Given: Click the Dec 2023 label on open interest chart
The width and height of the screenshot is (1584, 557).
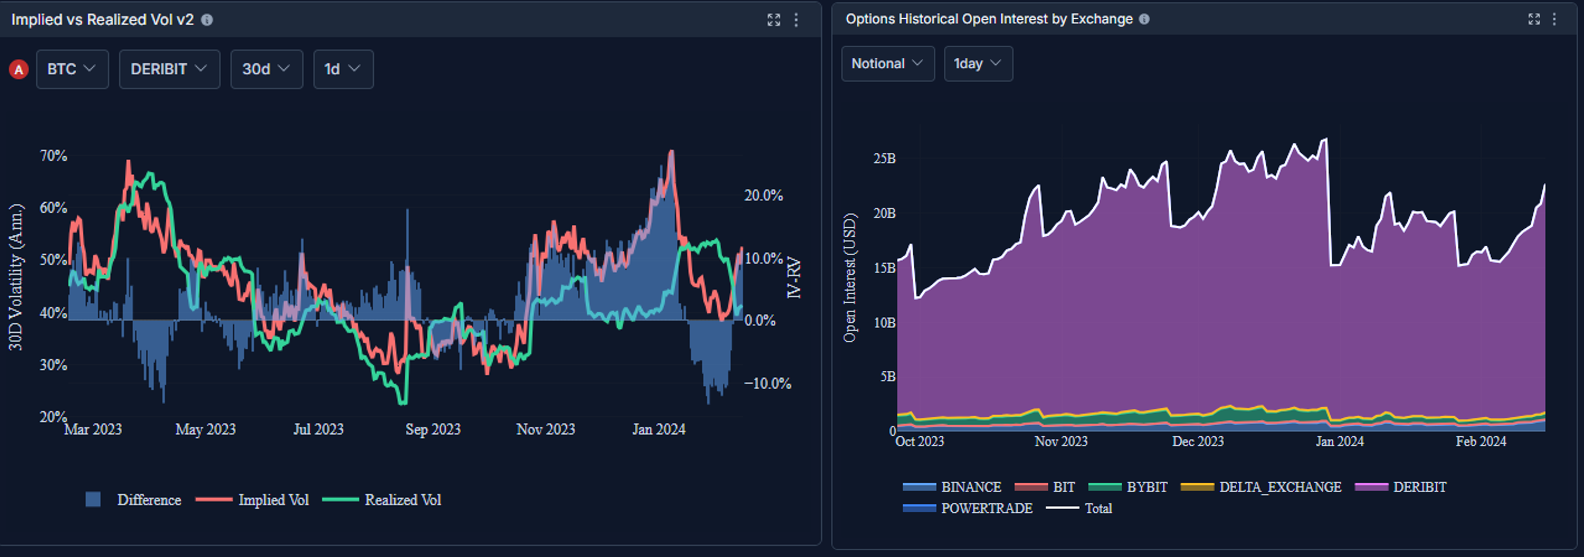Looking at the screenshot, I should click(1198, 441).
